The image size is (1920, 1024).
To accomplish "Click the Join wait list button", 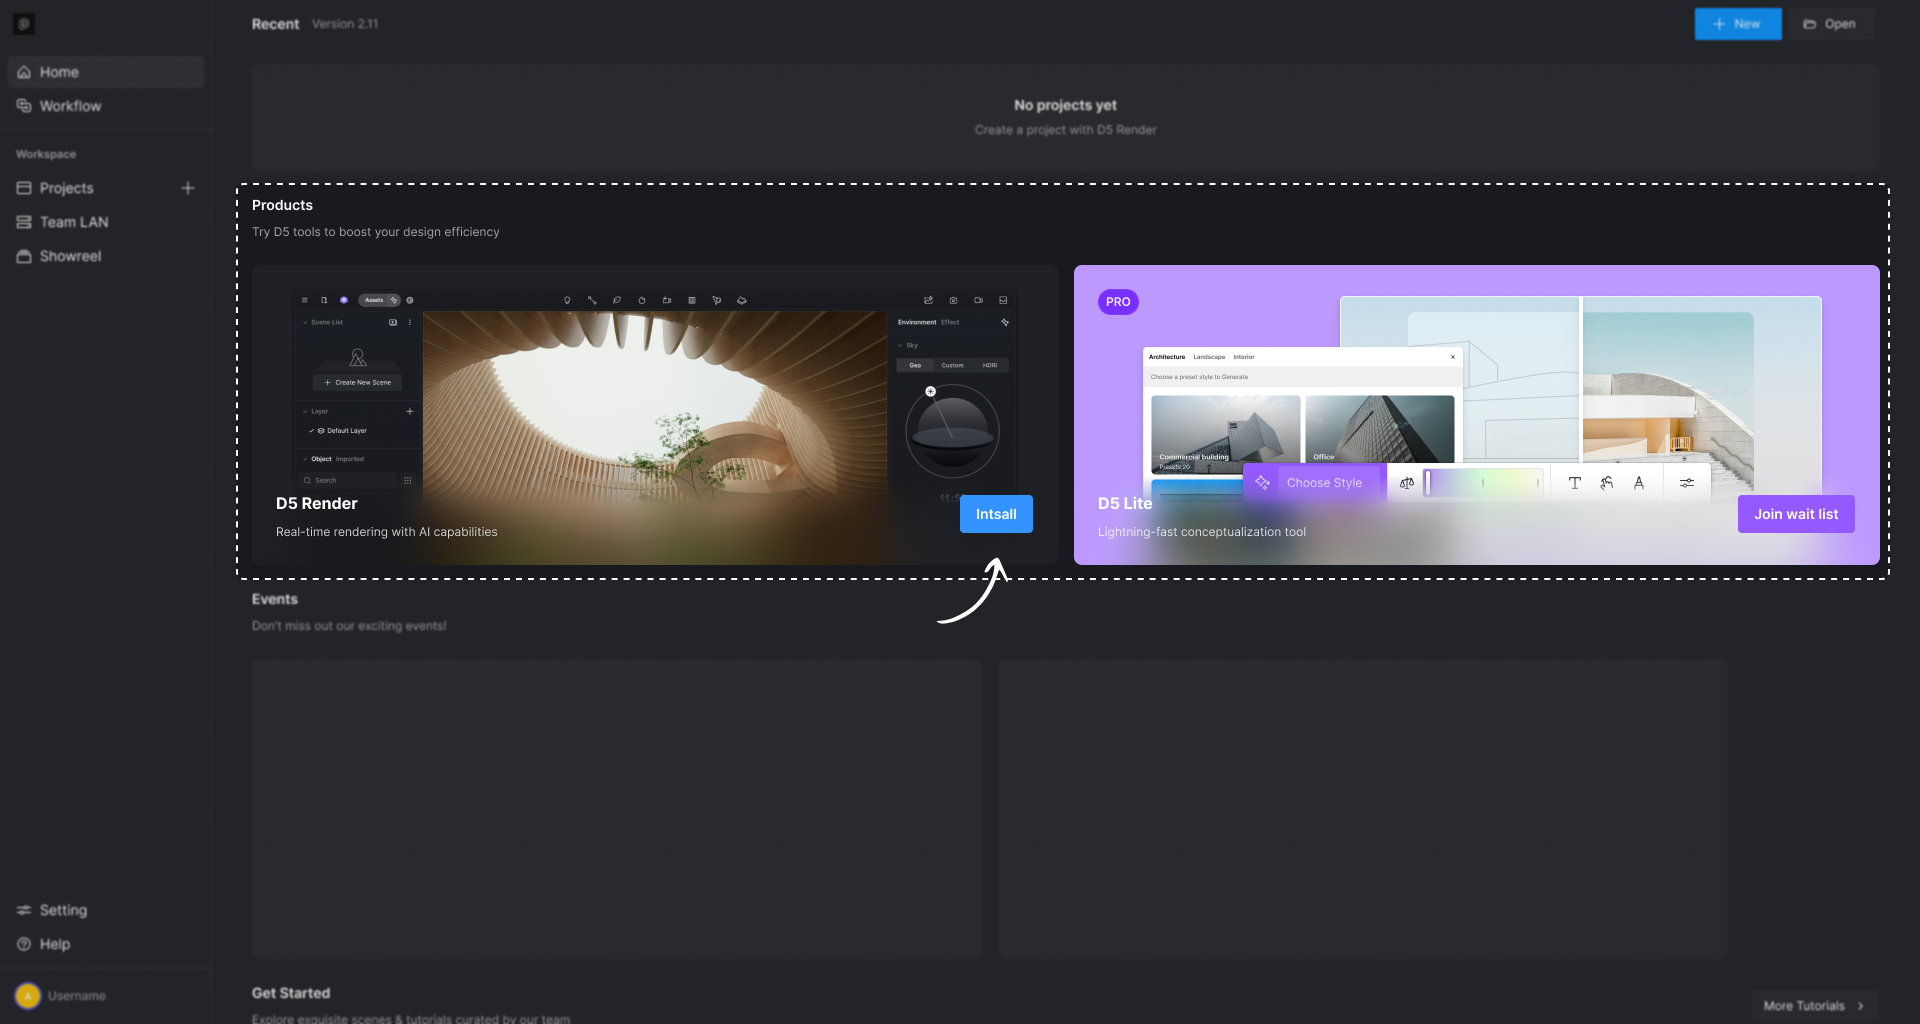I will tap(1796, 514).
